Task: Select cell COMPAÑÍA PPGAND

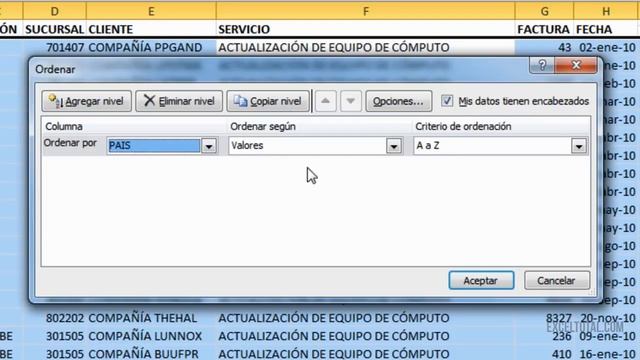Action: click(151, 48)
